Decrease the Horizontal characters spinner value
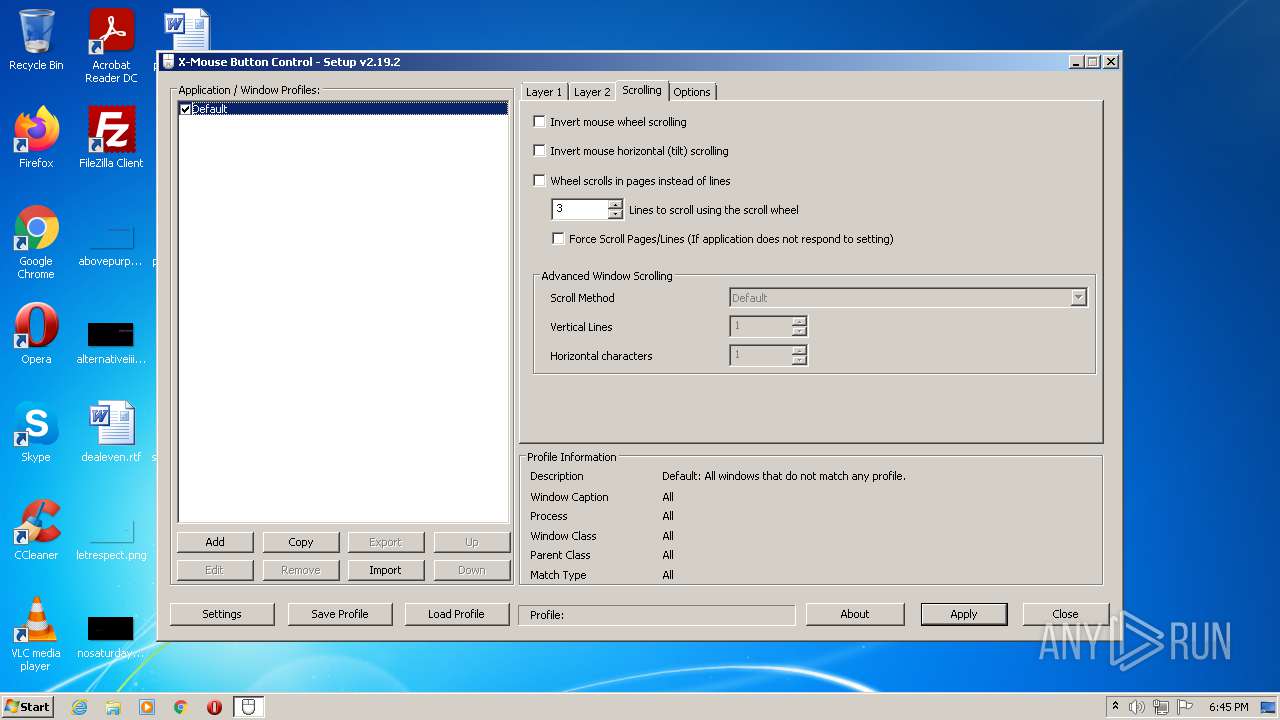The width and height of the screenshot is (1280, 720). [799, 360]
